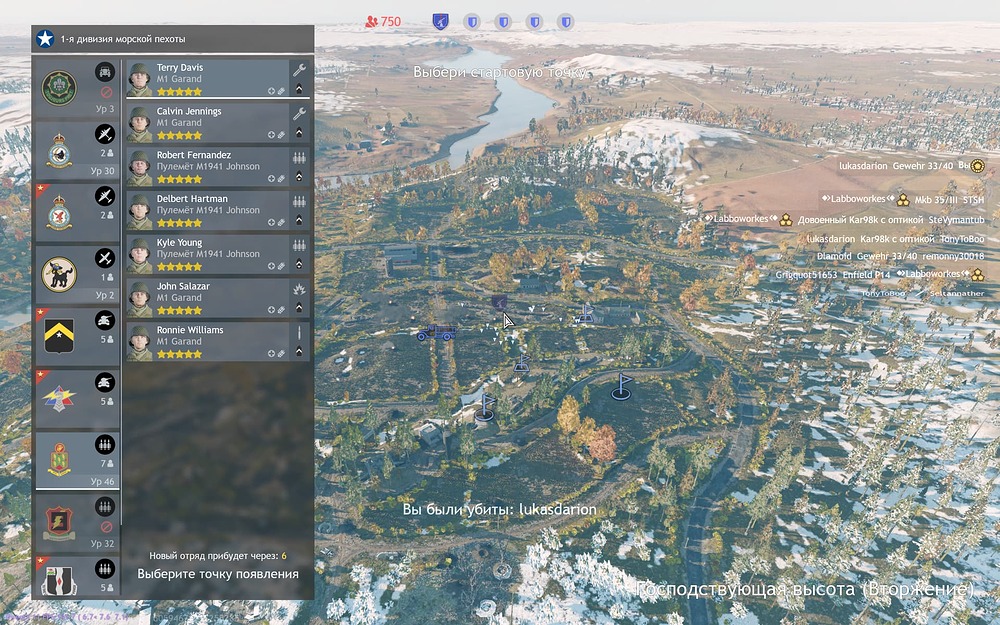Choose soldier John Salazar
This screenshot has height=625, width=1000.
click(x=217, y=298)
